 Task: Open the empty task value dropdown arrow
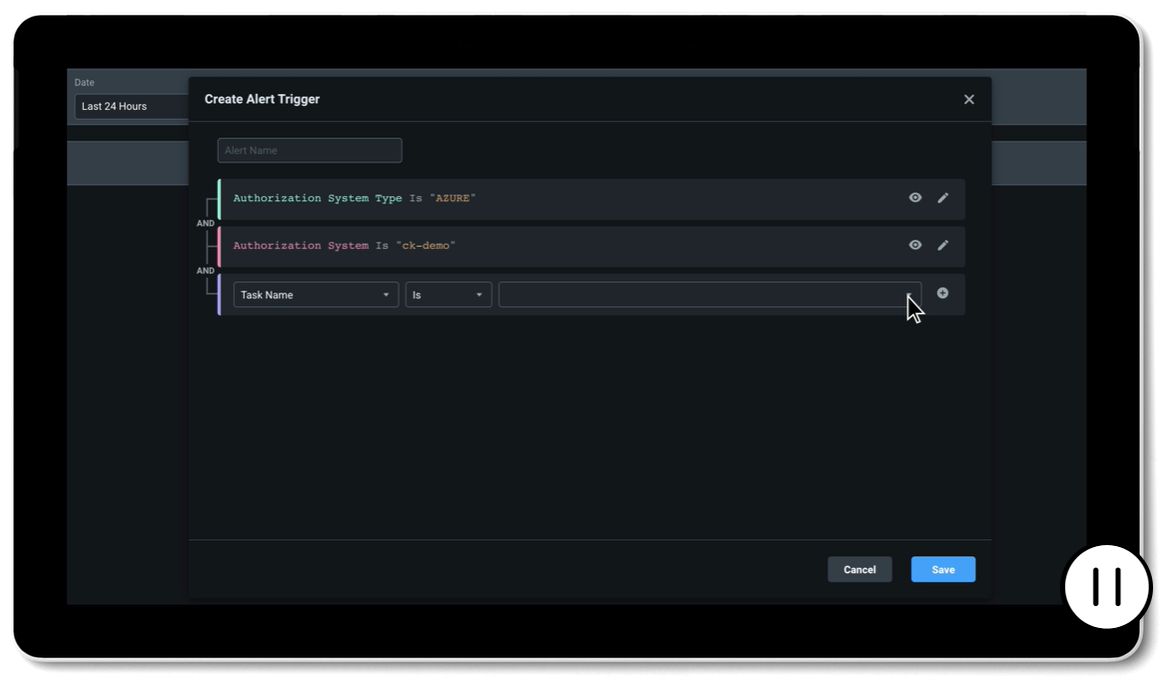pos(909,295)
